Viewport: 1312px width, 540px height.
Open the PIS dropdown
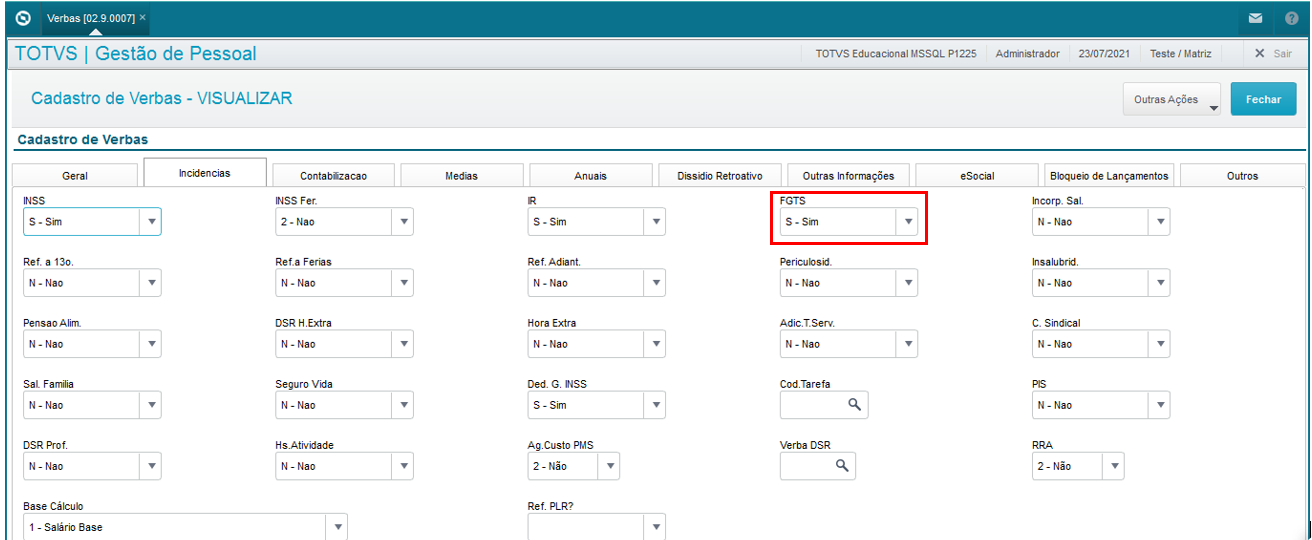[1160, 405]
